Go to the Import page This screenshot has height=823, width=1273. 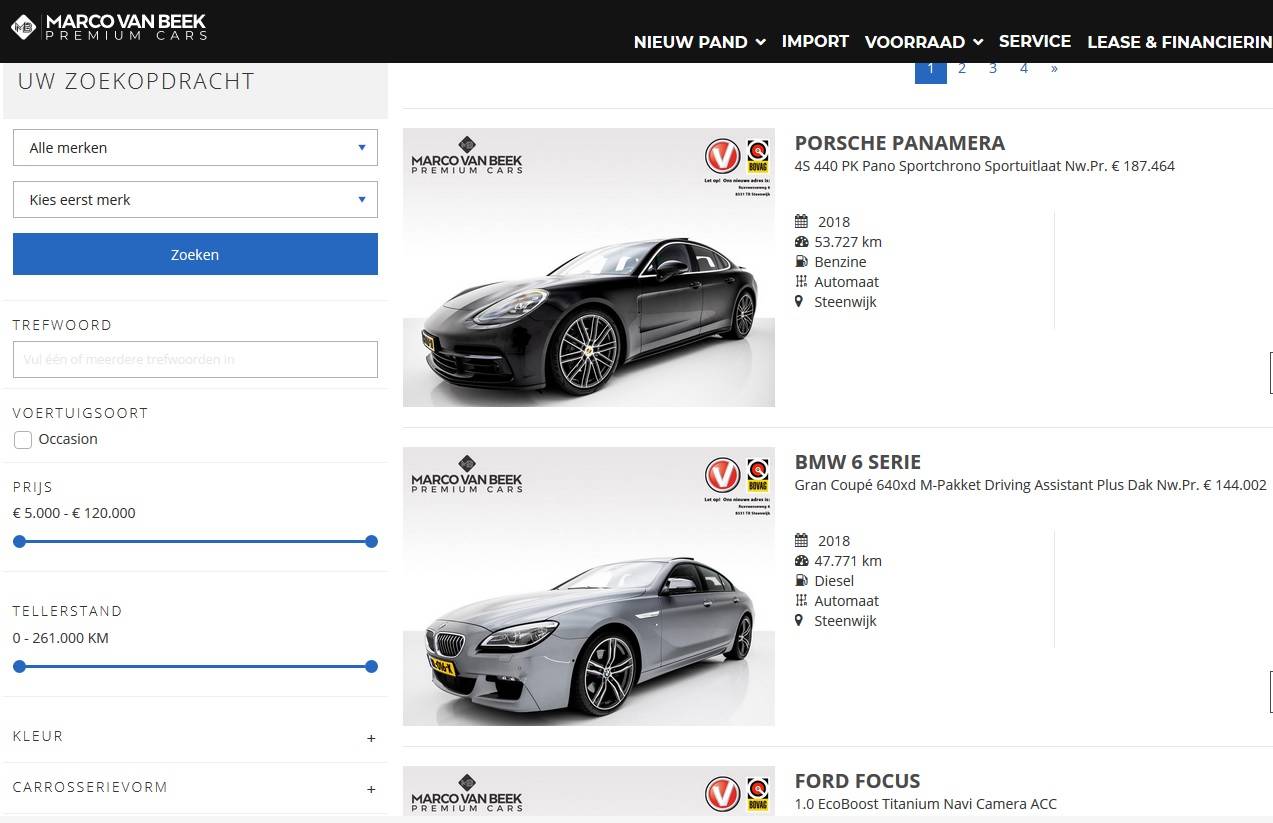tap(815, 41)
